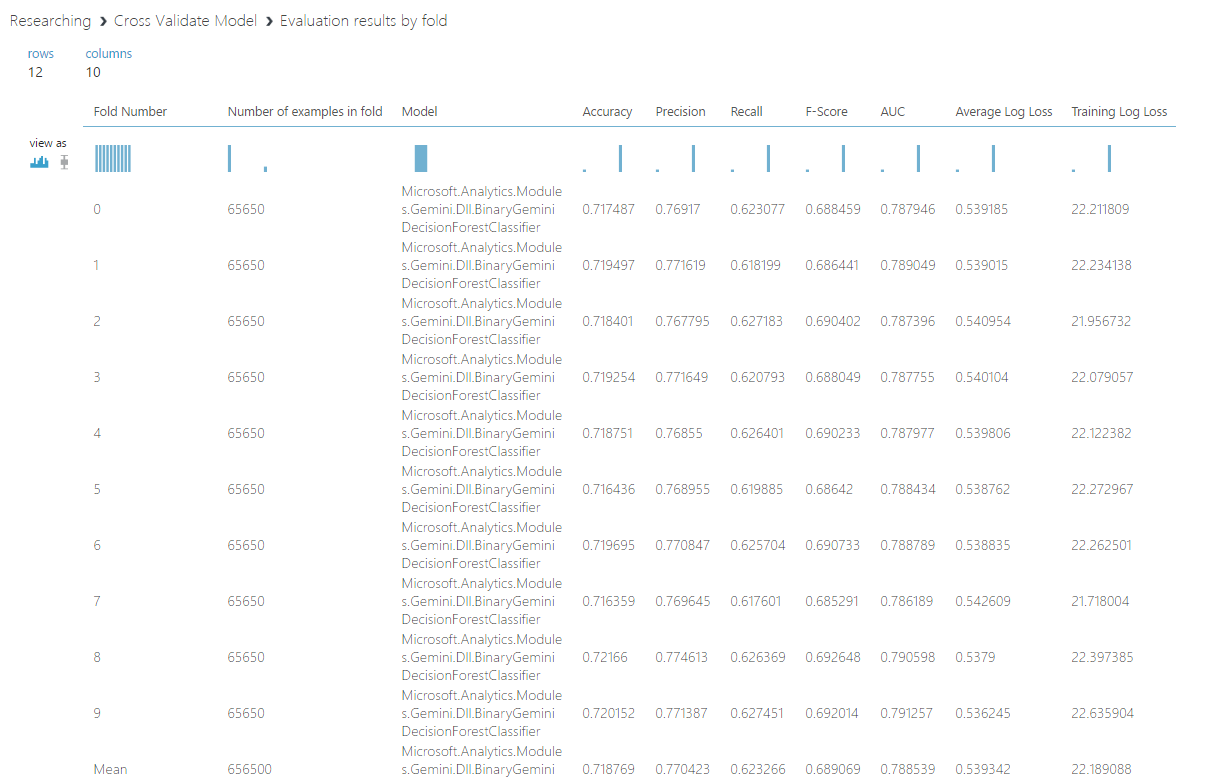The width and height of the screenshot is (1213, 778).
Task: Click average log loss value 0.539806
Action: coord(982,433)
